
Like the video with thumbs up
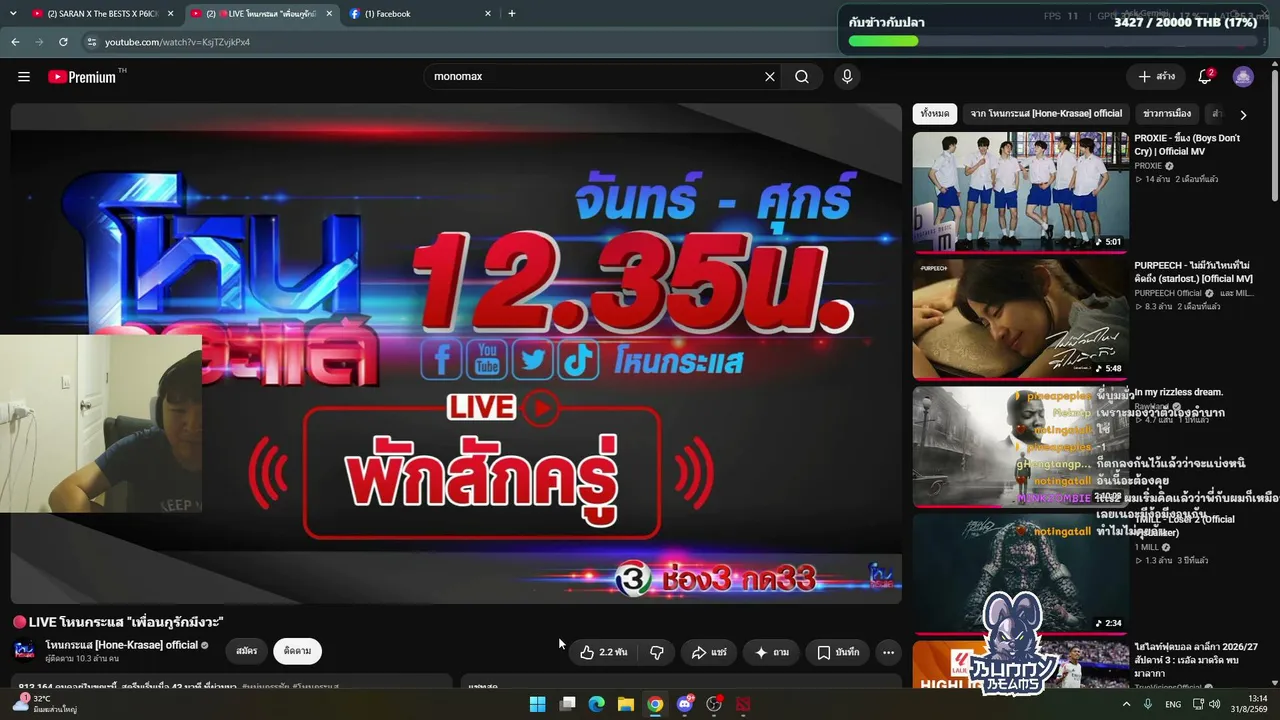coord(604,652)
